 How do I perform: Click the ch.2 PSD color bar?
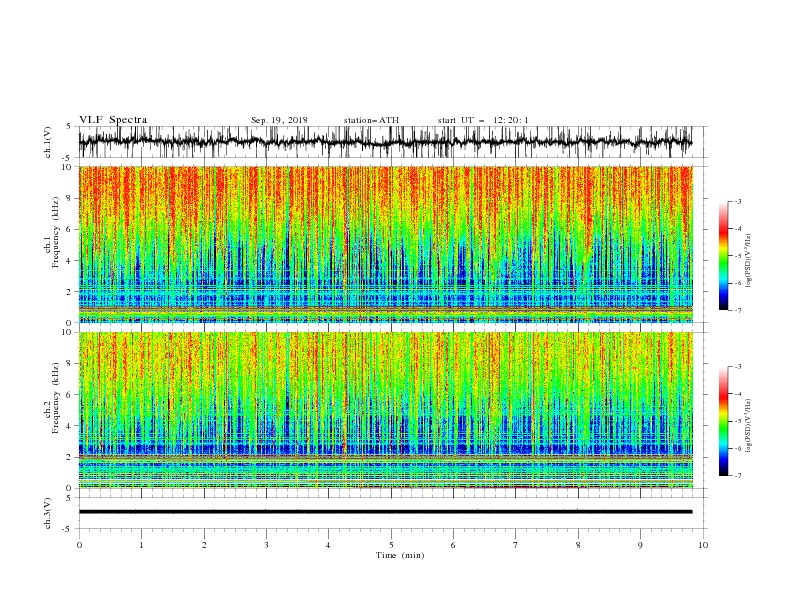[x=723, y=421]
